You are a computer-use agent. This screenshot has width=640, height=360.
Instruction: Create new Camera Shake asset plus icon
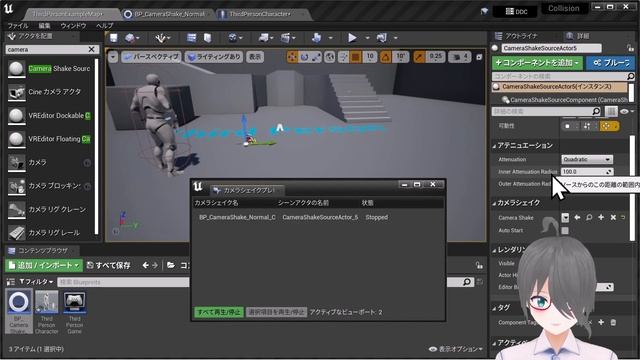coord(601,218)
